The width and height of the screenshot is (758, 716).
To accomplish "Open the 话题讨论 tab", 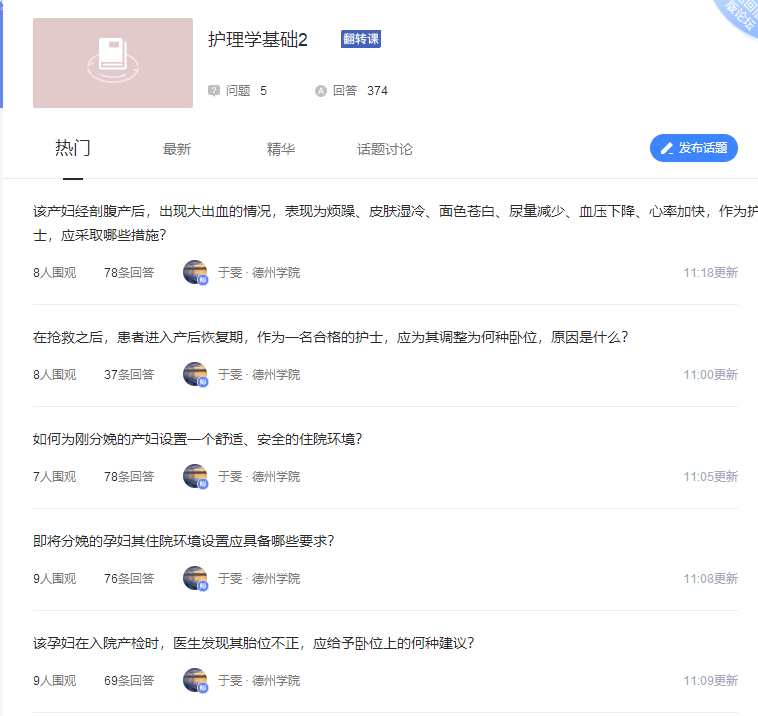I will tap(384, 149).
